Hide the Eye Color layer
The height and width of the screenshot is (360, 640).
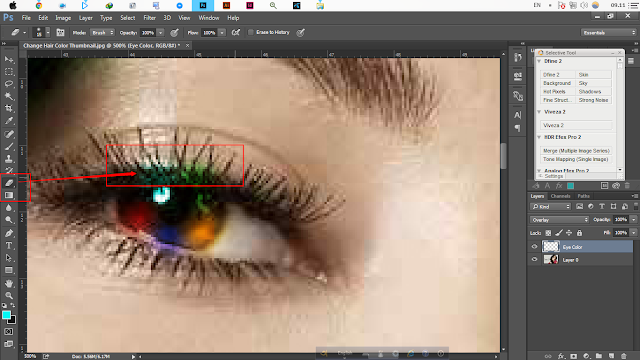534,247
